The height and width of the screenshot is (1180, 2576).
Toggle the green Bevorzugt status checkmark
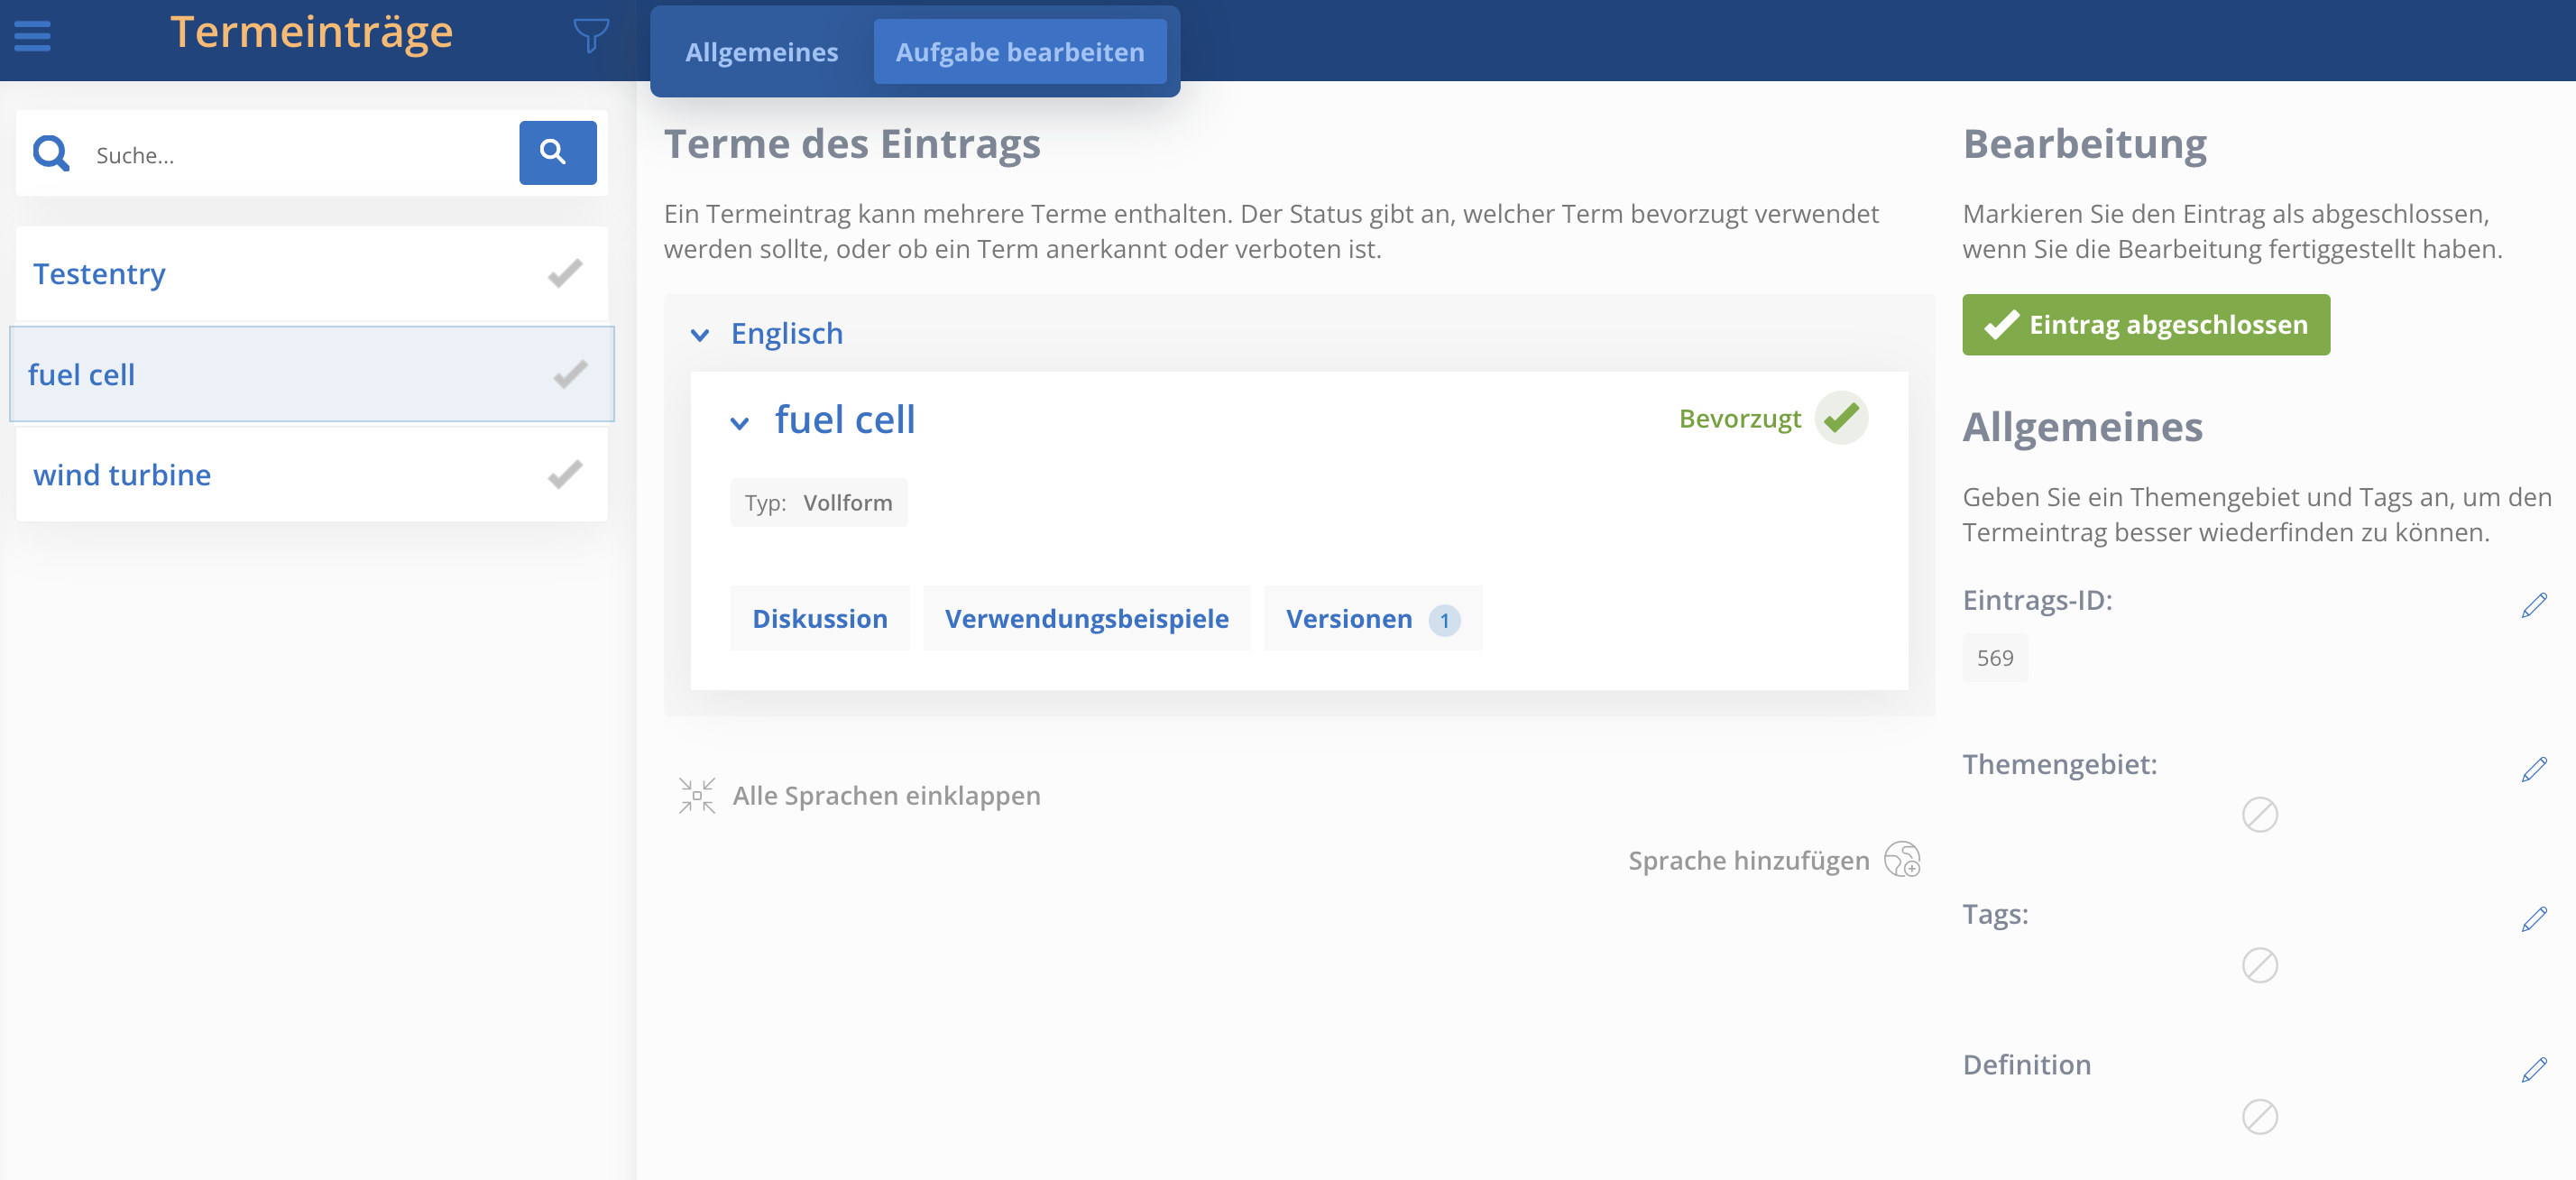click(1841, 418)
